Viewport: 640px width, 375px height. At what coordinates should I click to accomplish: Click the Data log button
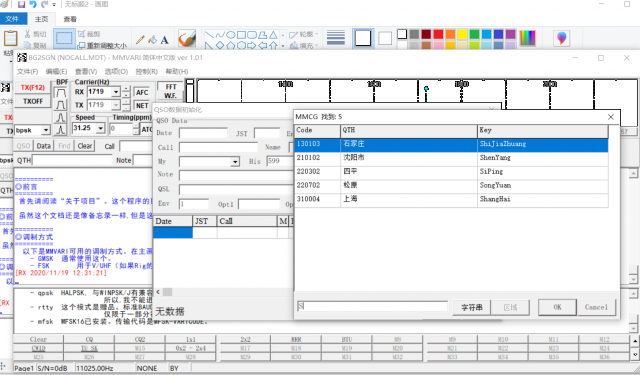pos(44,146)
